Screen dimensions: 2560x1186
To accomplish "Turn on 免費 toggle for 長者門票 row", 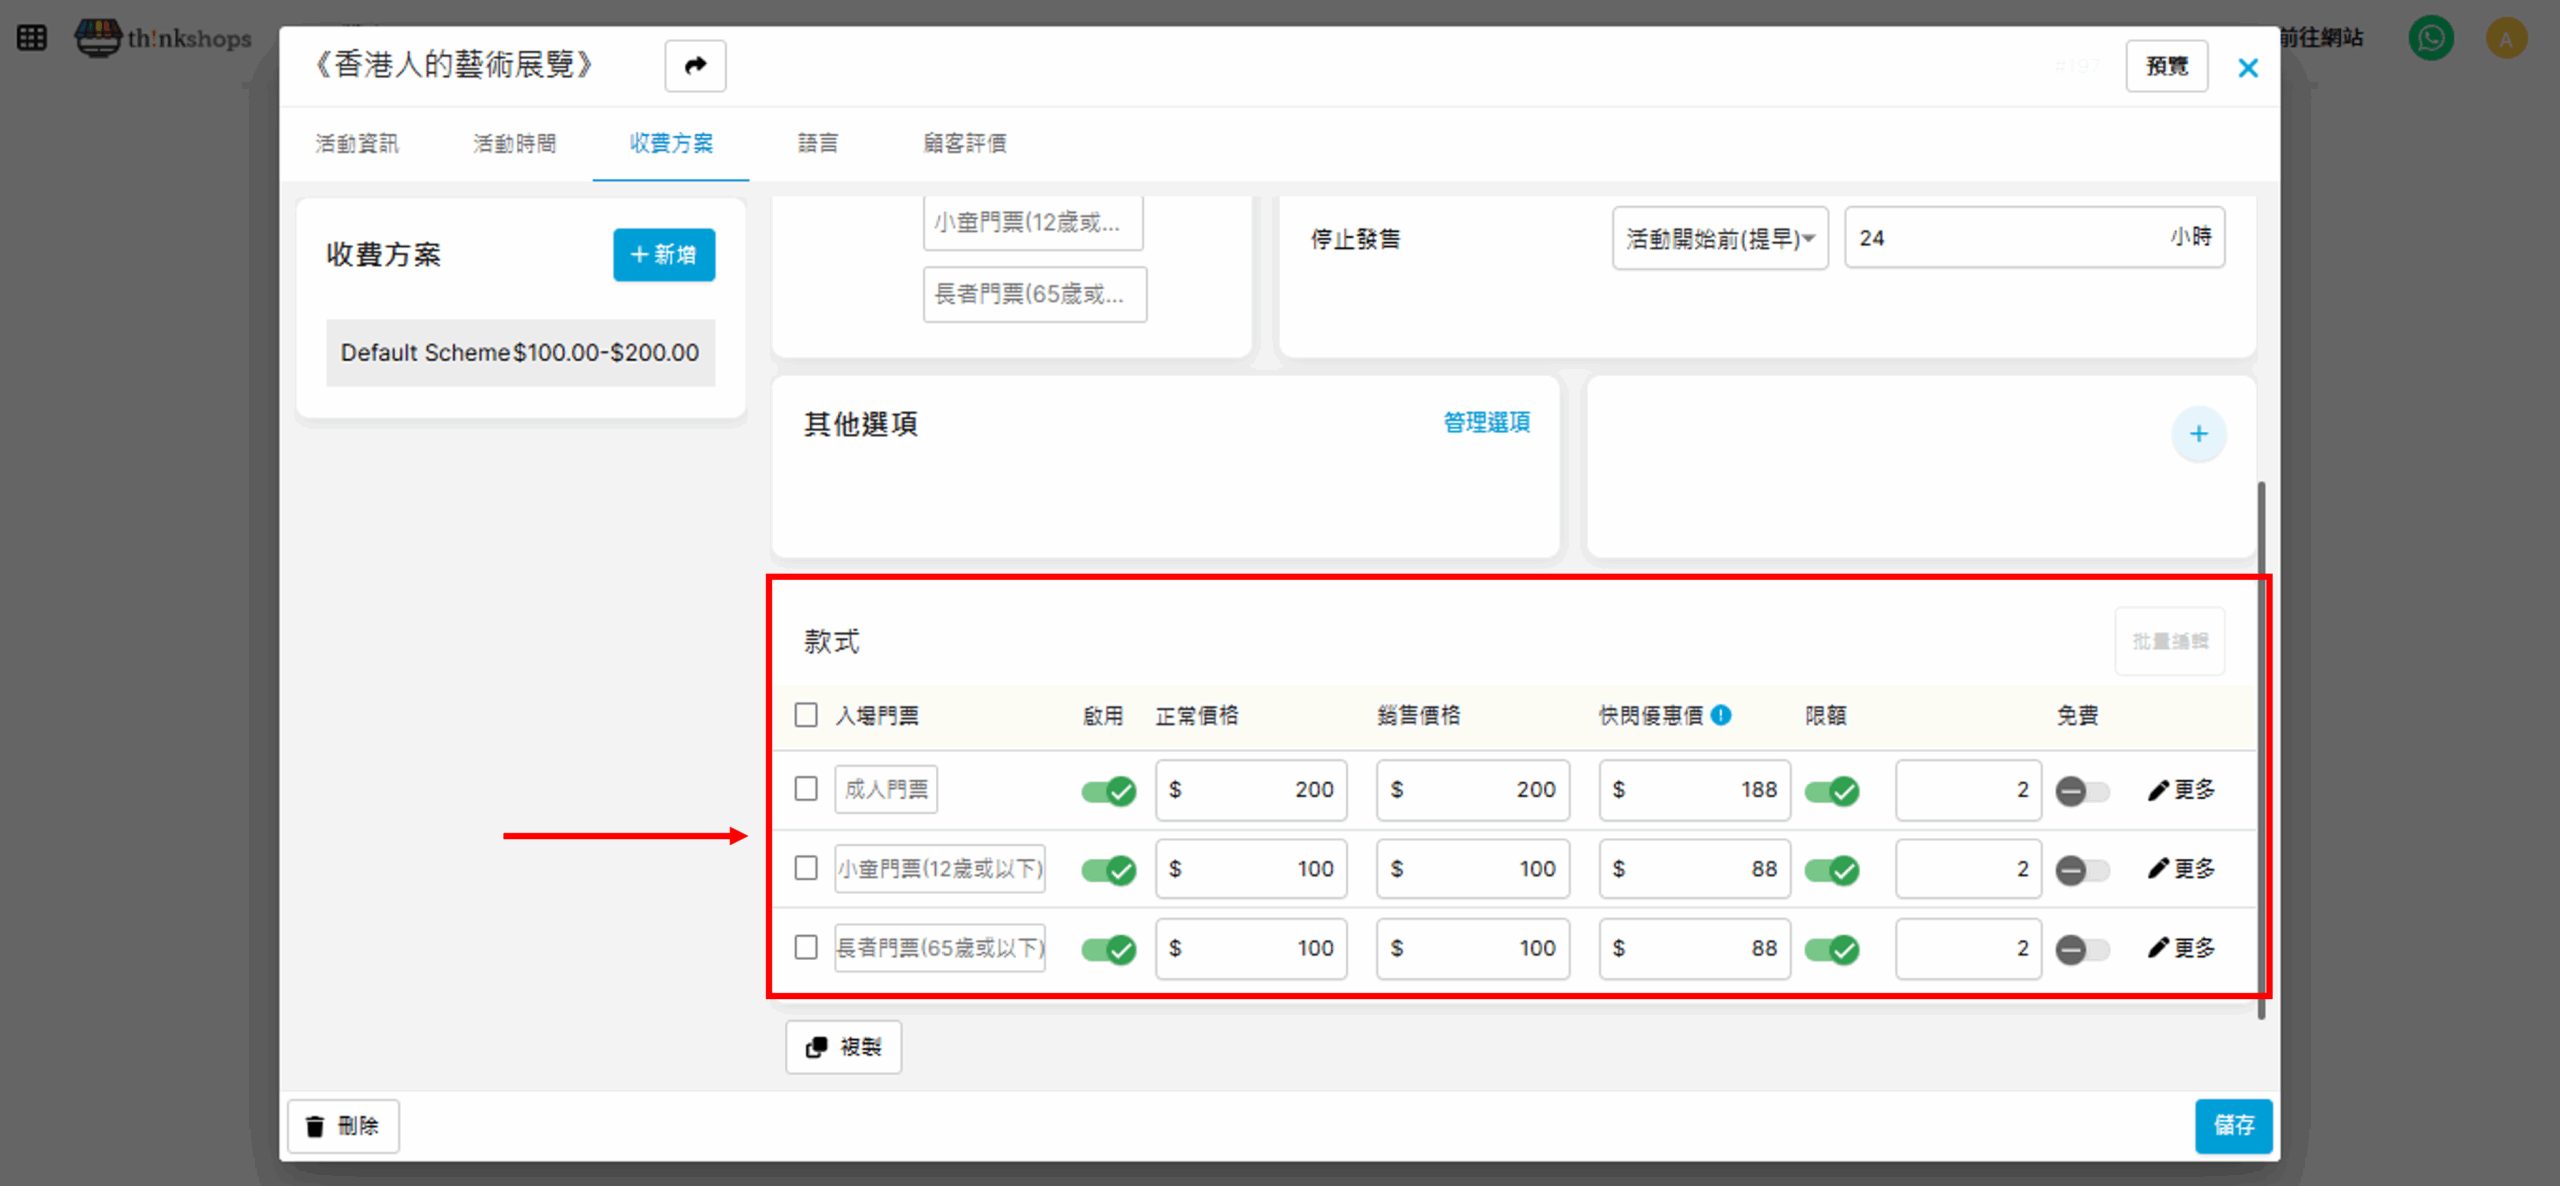I will (x=2082, y=948).
